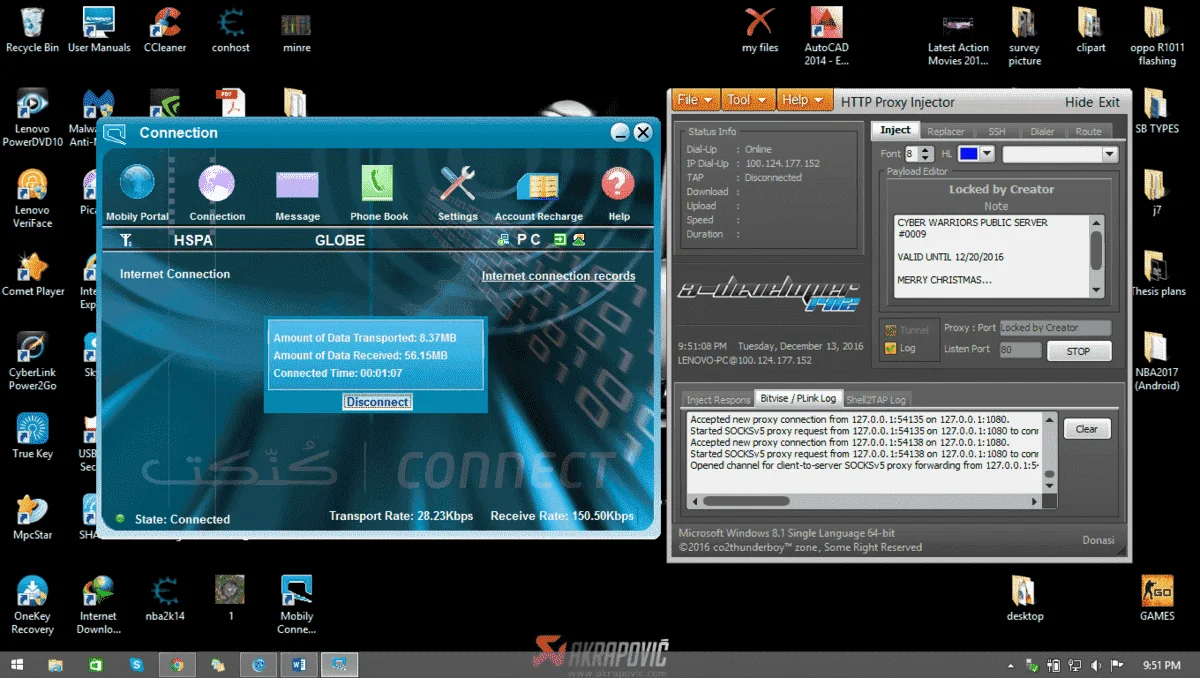The height and width of the screenshot is (678, 1200).
Task: Open the True Key desktop shortcut
Action: pos(32,436)
